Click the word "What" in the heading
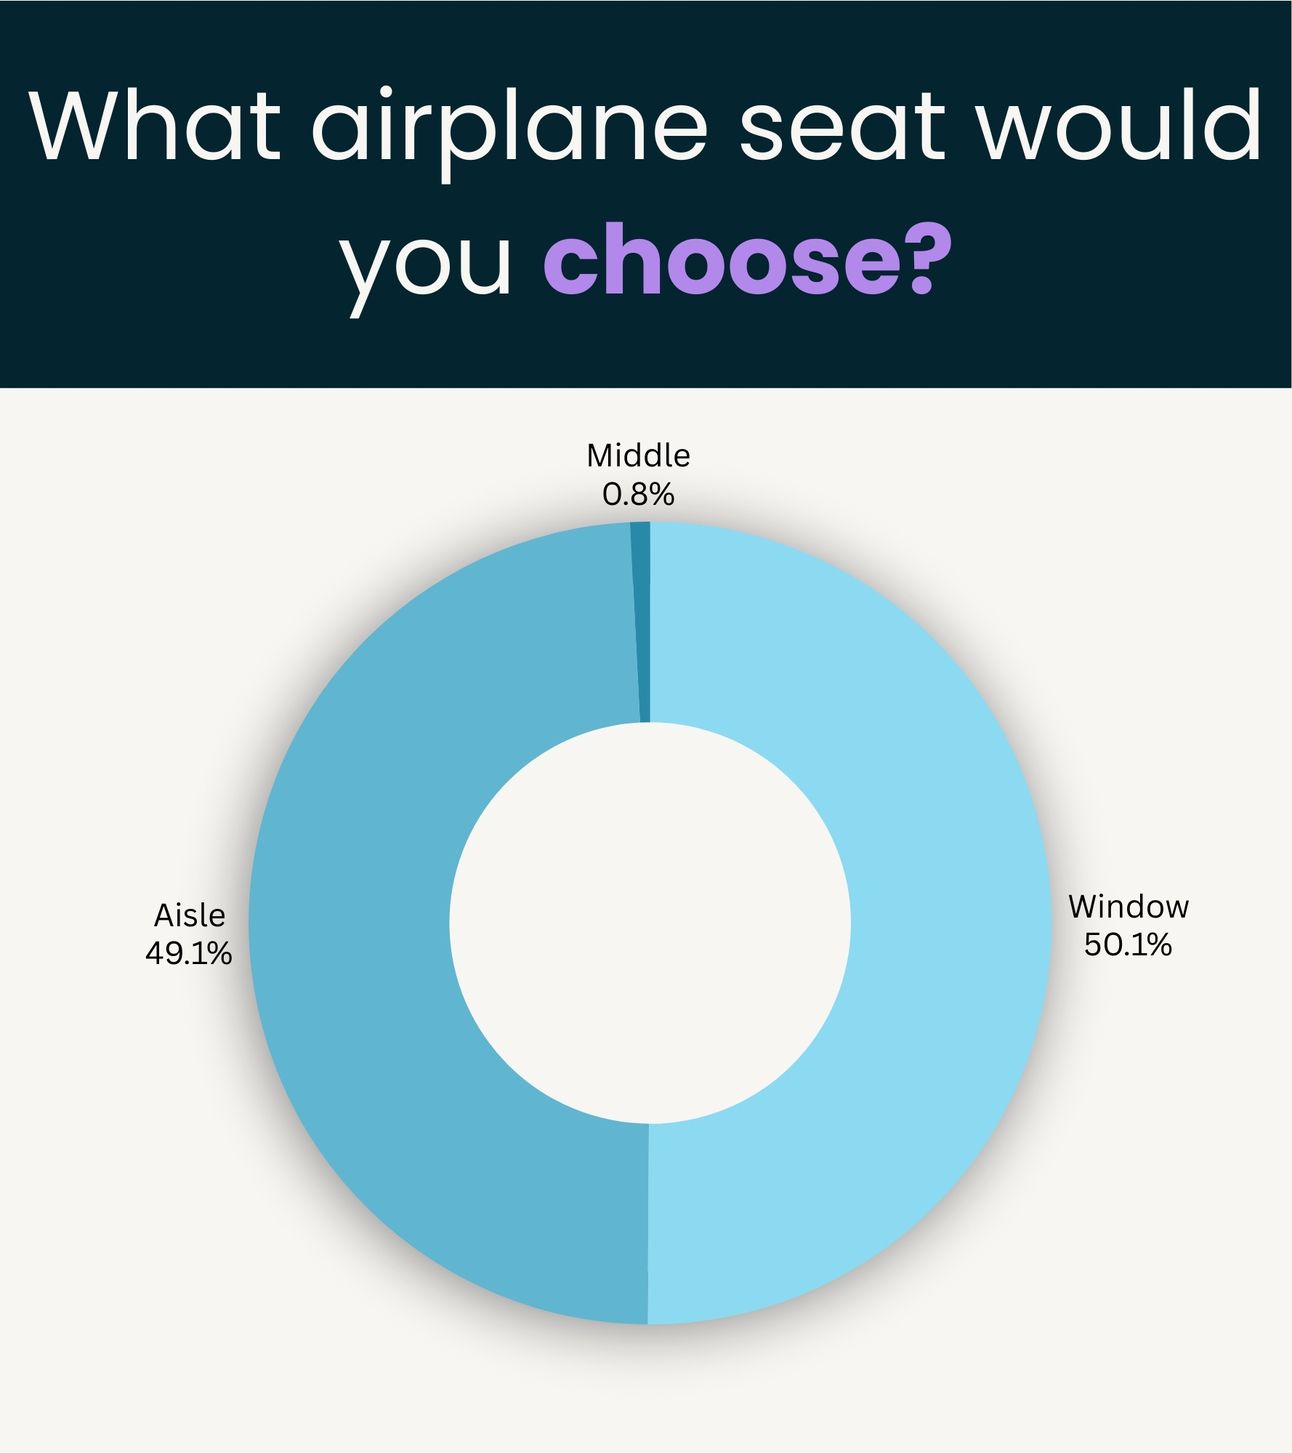 pyautogui.click(x=156, y=125)
